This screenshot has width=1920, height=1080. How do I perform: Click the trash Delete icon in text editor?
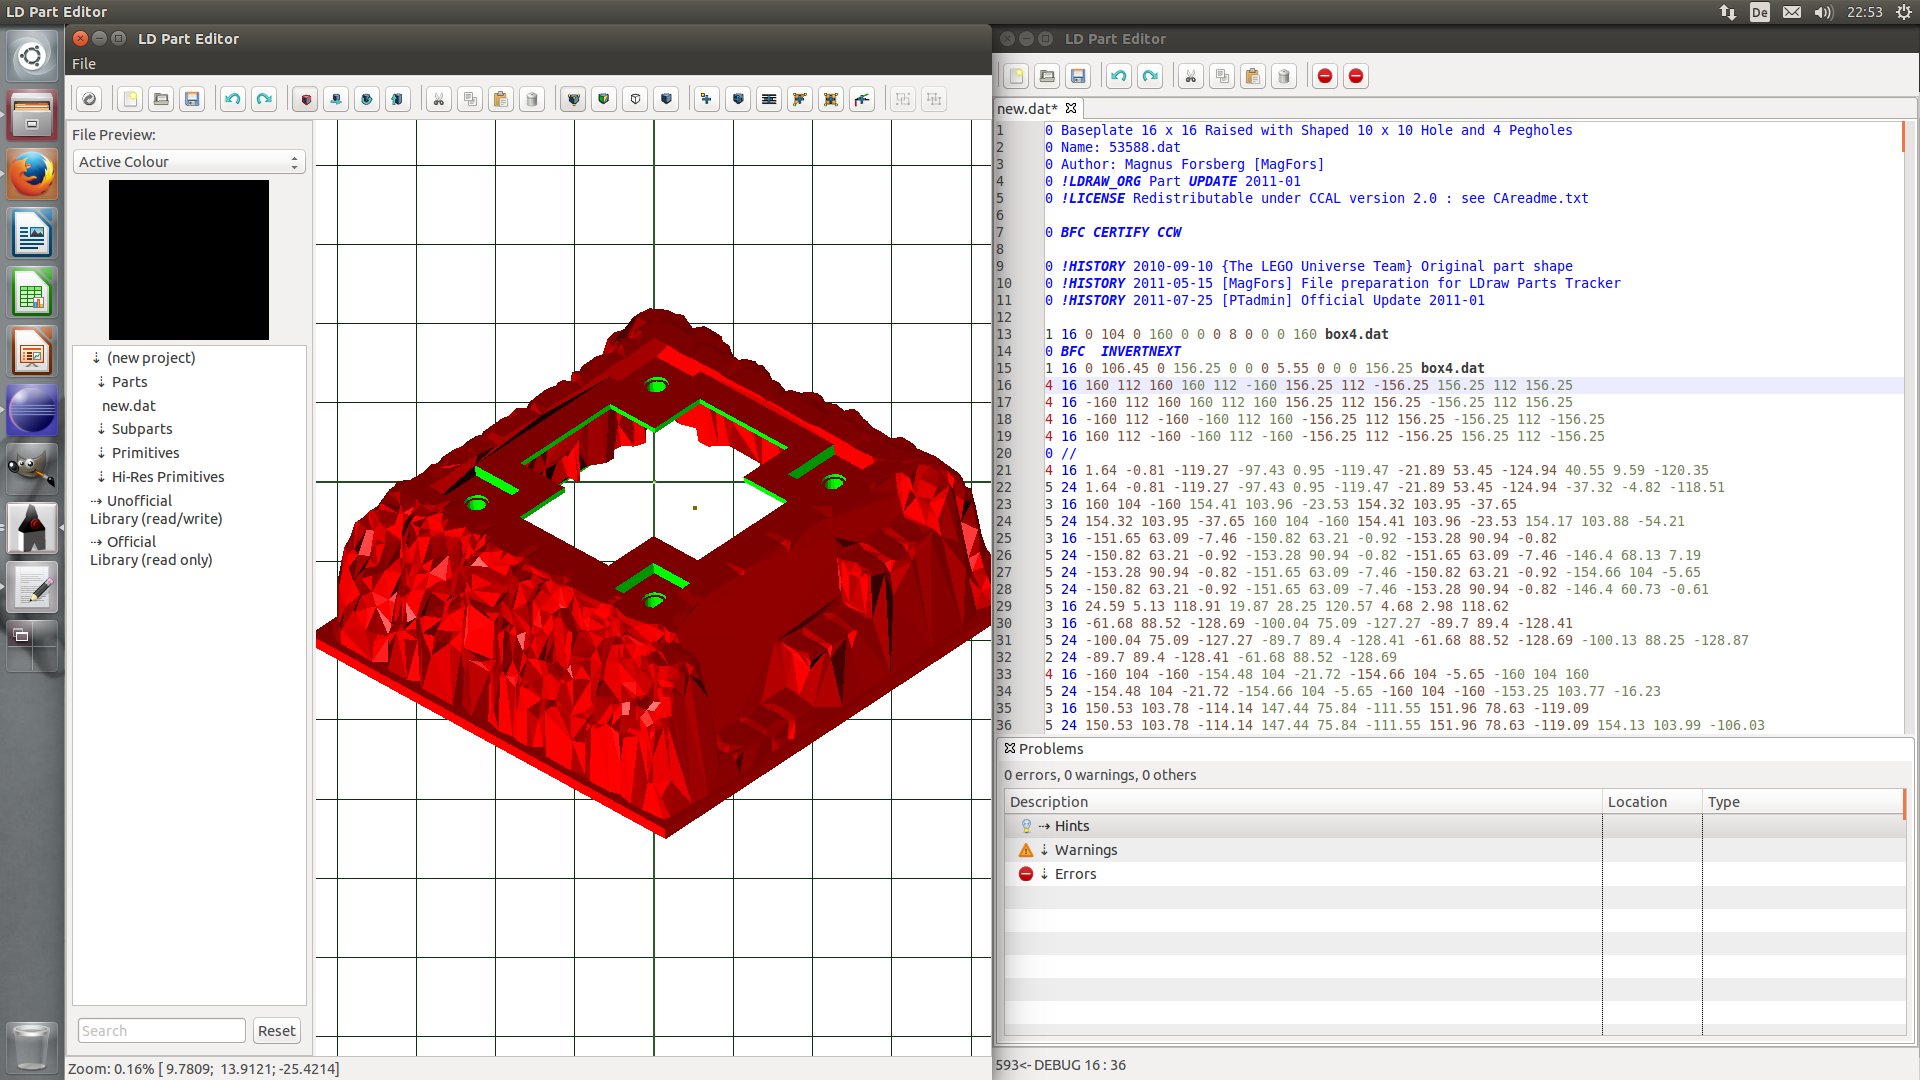coord(1284,76)
